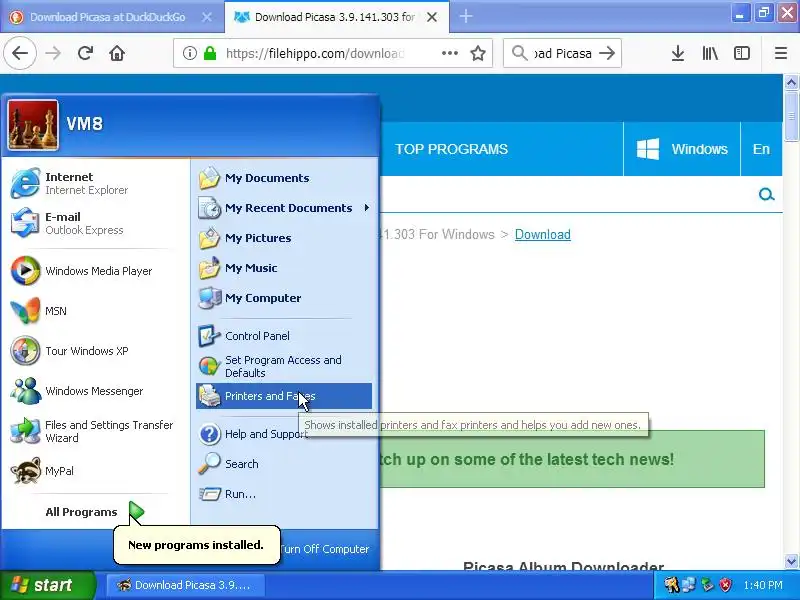This screenshot has width=800, height=600.
Task: Close the Download Picasa 3.9.141.303 tab
Action: [x=432, y=17]
